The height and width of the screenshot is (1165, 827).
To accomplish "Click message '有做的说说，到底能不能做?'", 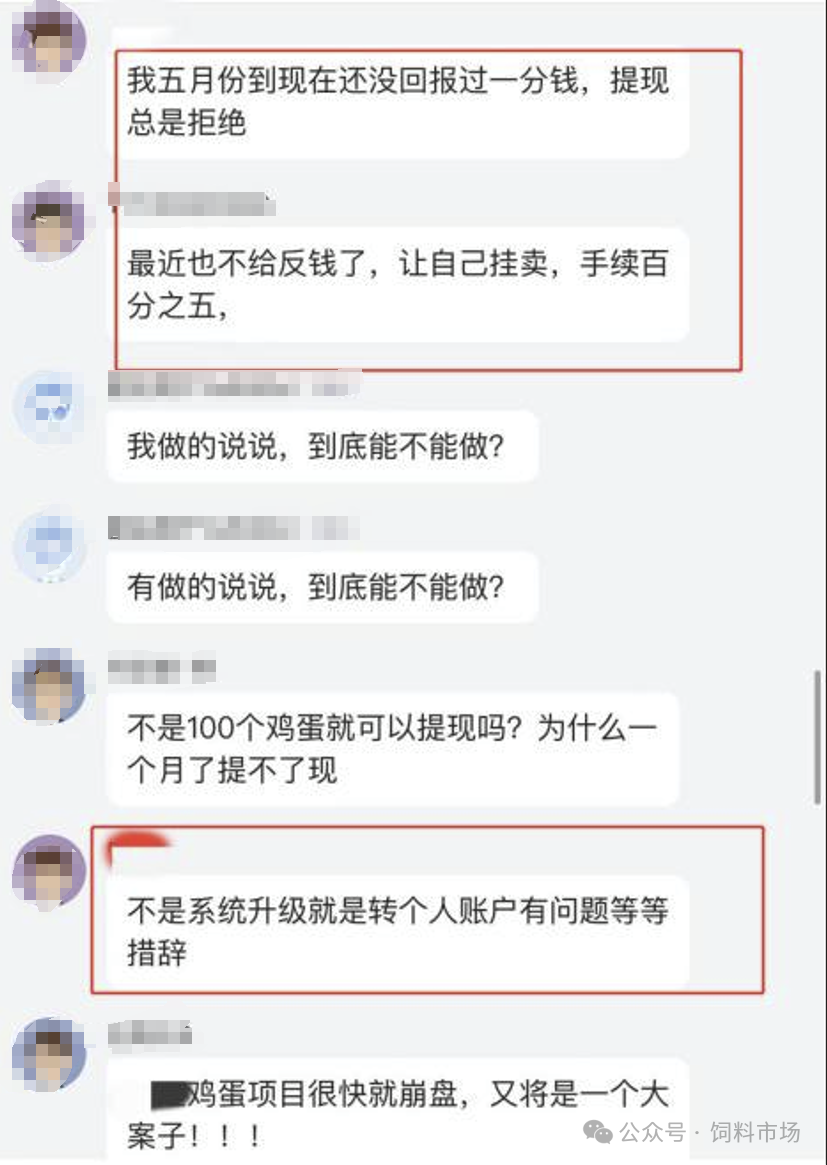I will 322,587.
